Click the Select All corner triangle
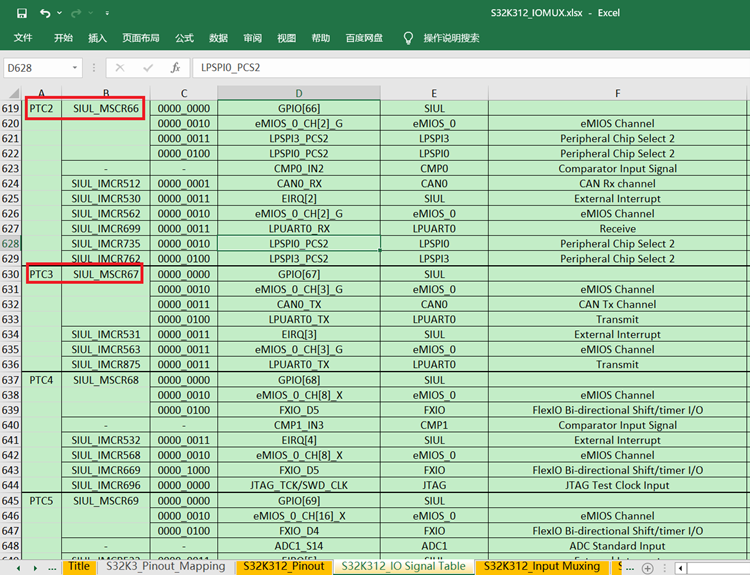Screen dimensions: 750x575 [14, 93]
